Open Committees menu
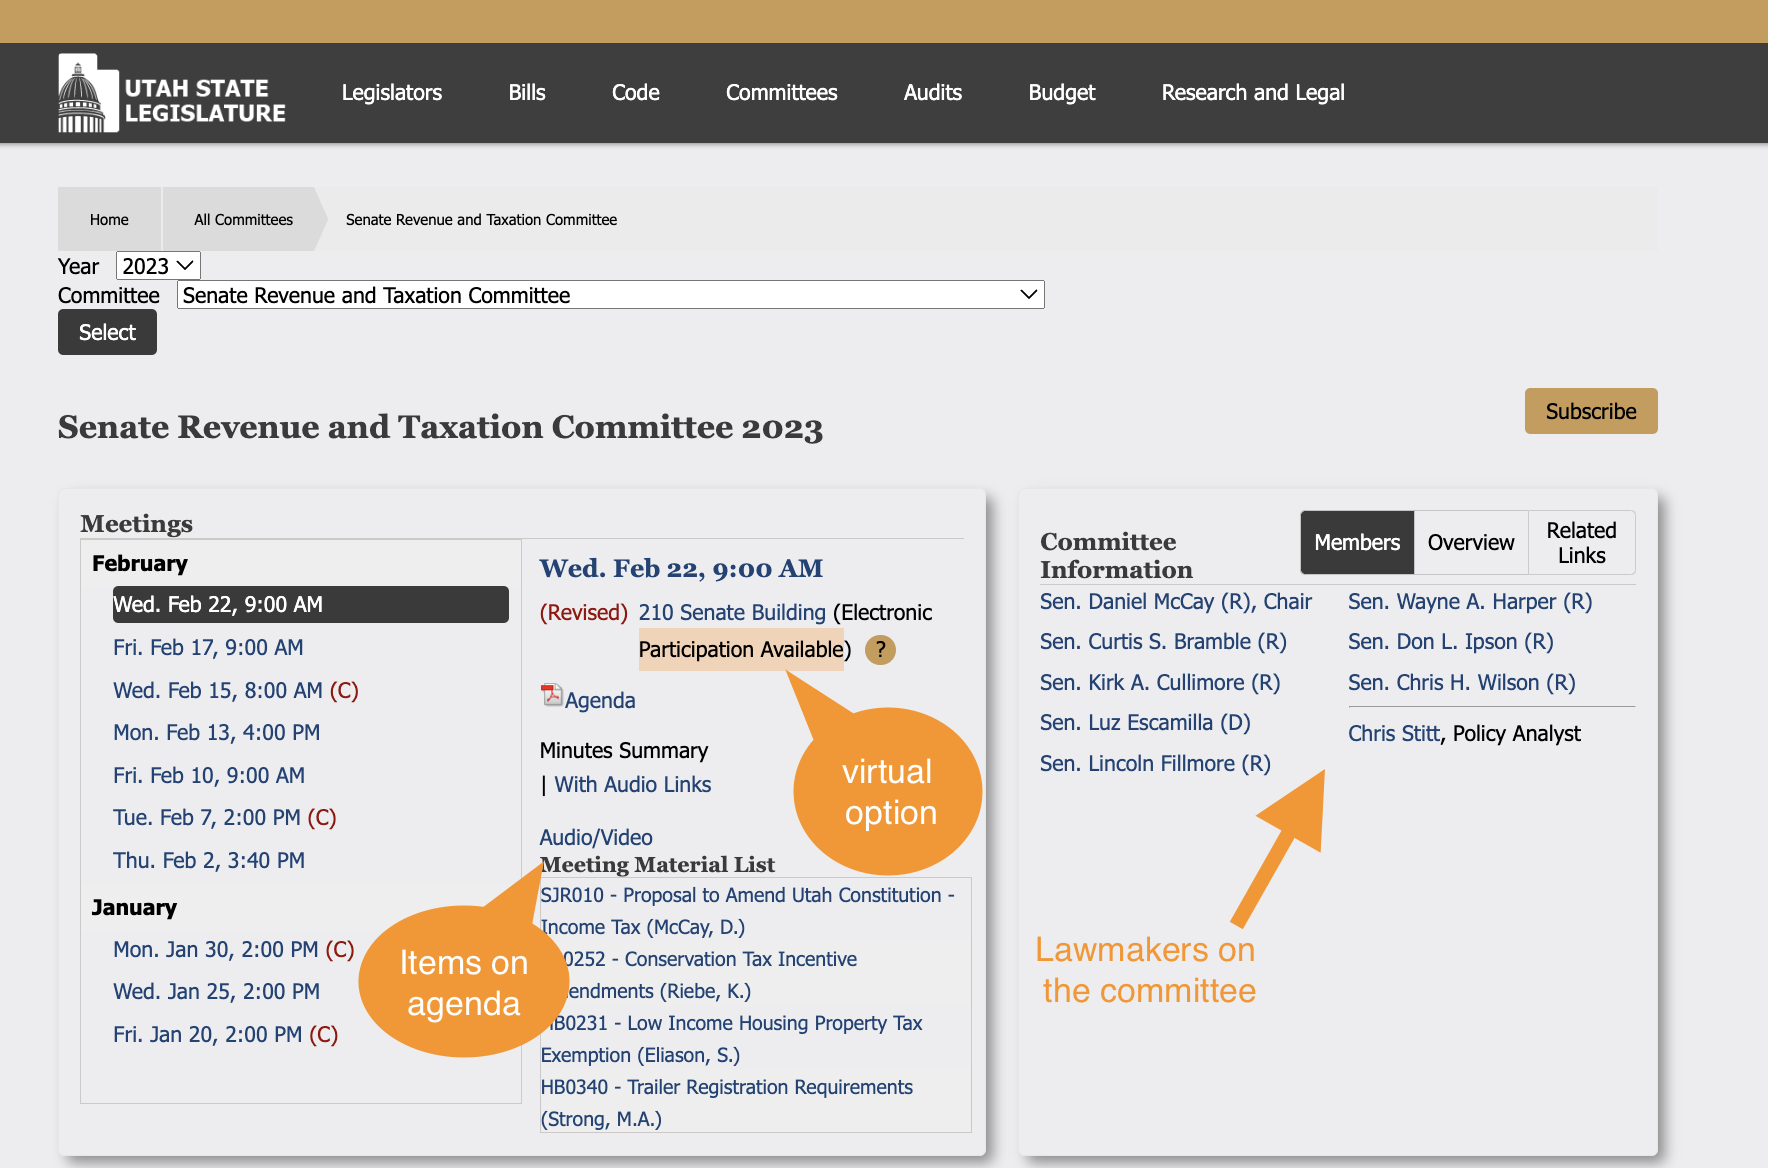 pos(782,93)
